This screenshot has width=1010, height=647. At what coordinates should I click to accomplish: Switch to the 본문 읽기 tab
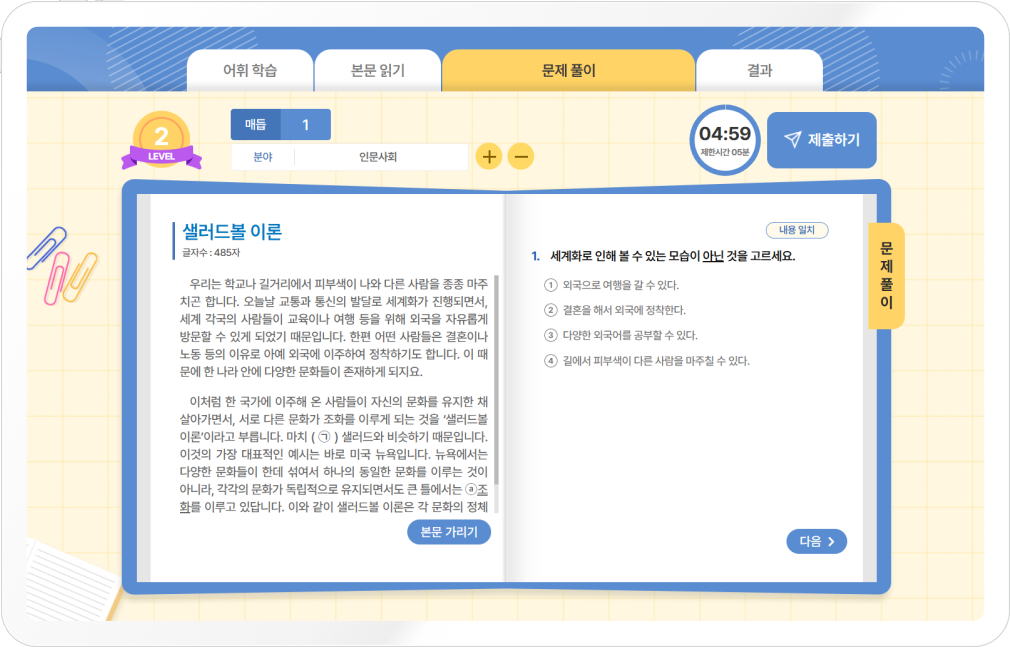(377, 69)
